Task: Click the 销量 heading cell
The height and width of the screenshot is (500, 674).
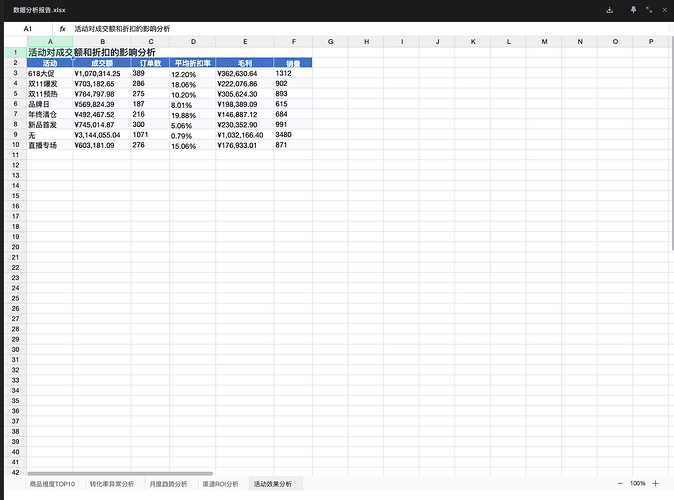Action: tap(293, 63)
